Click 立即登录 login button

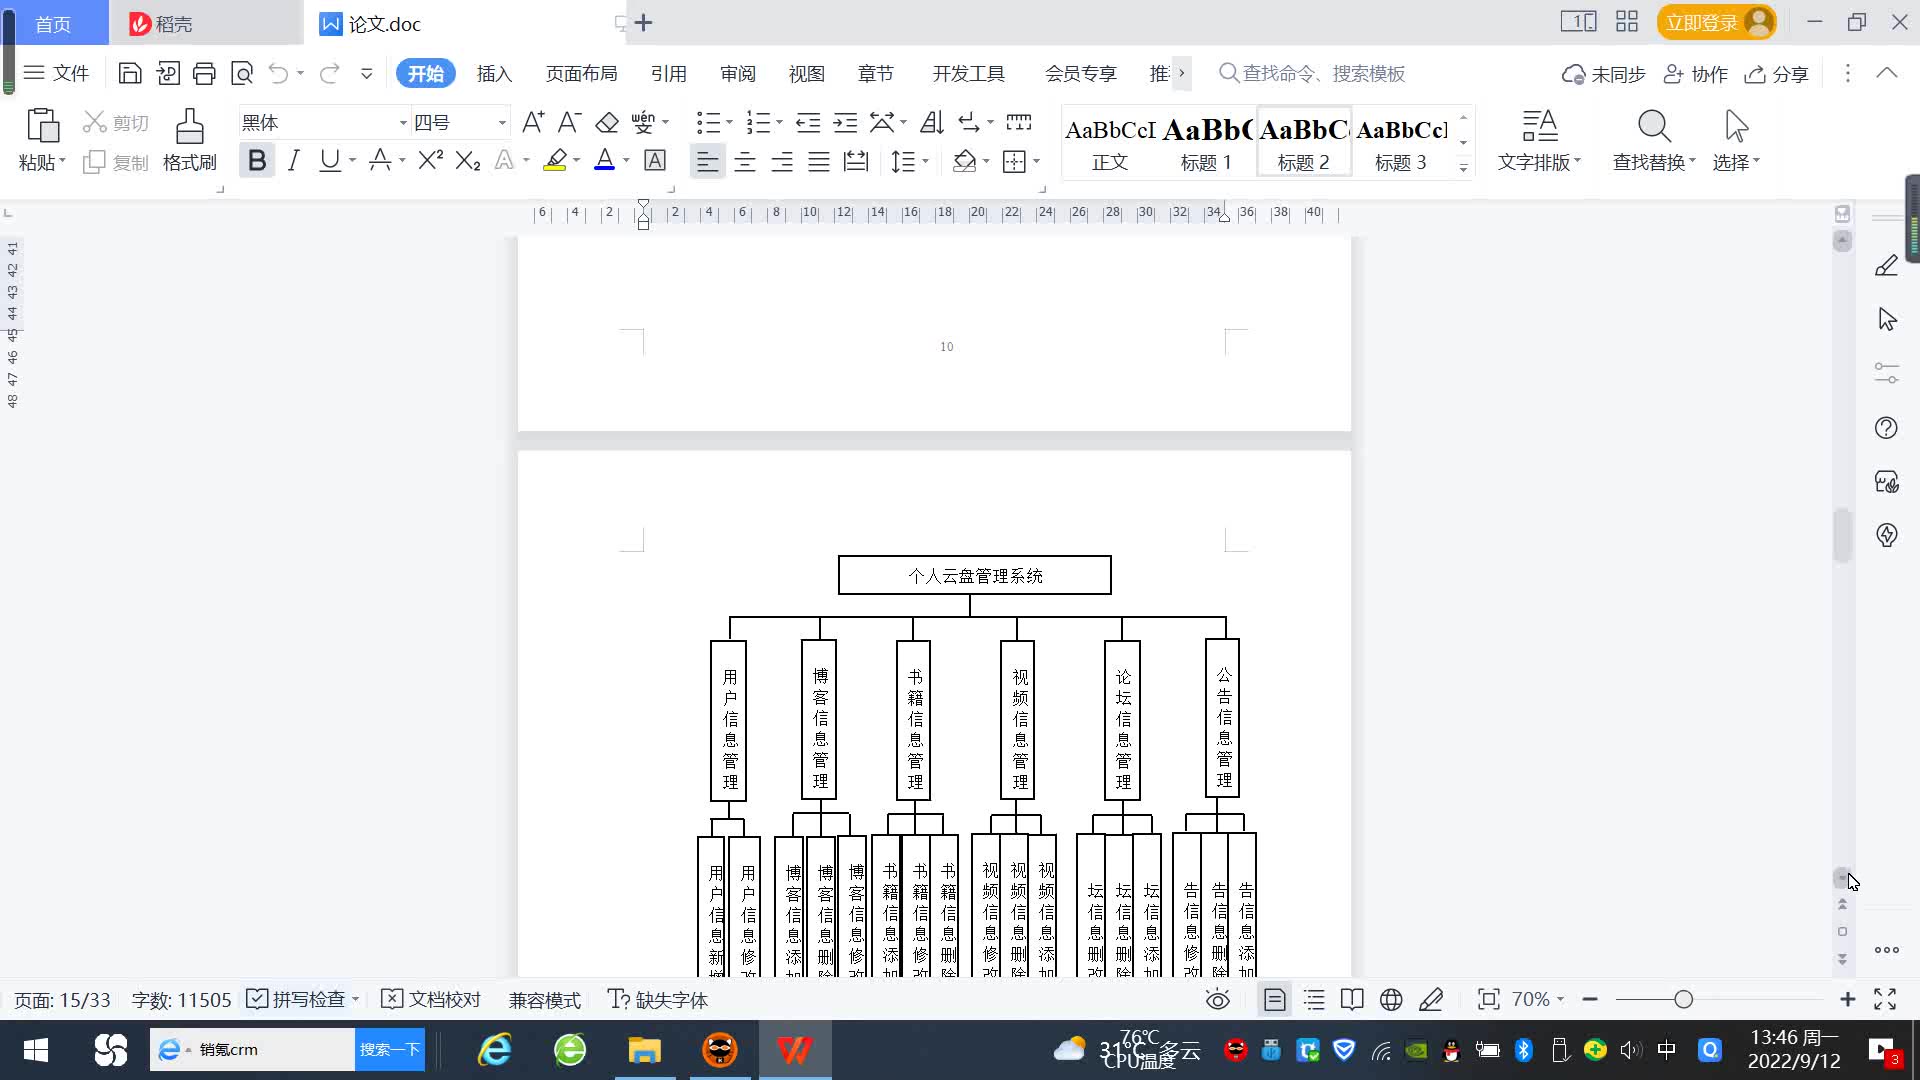click(x=1716, y=22)
